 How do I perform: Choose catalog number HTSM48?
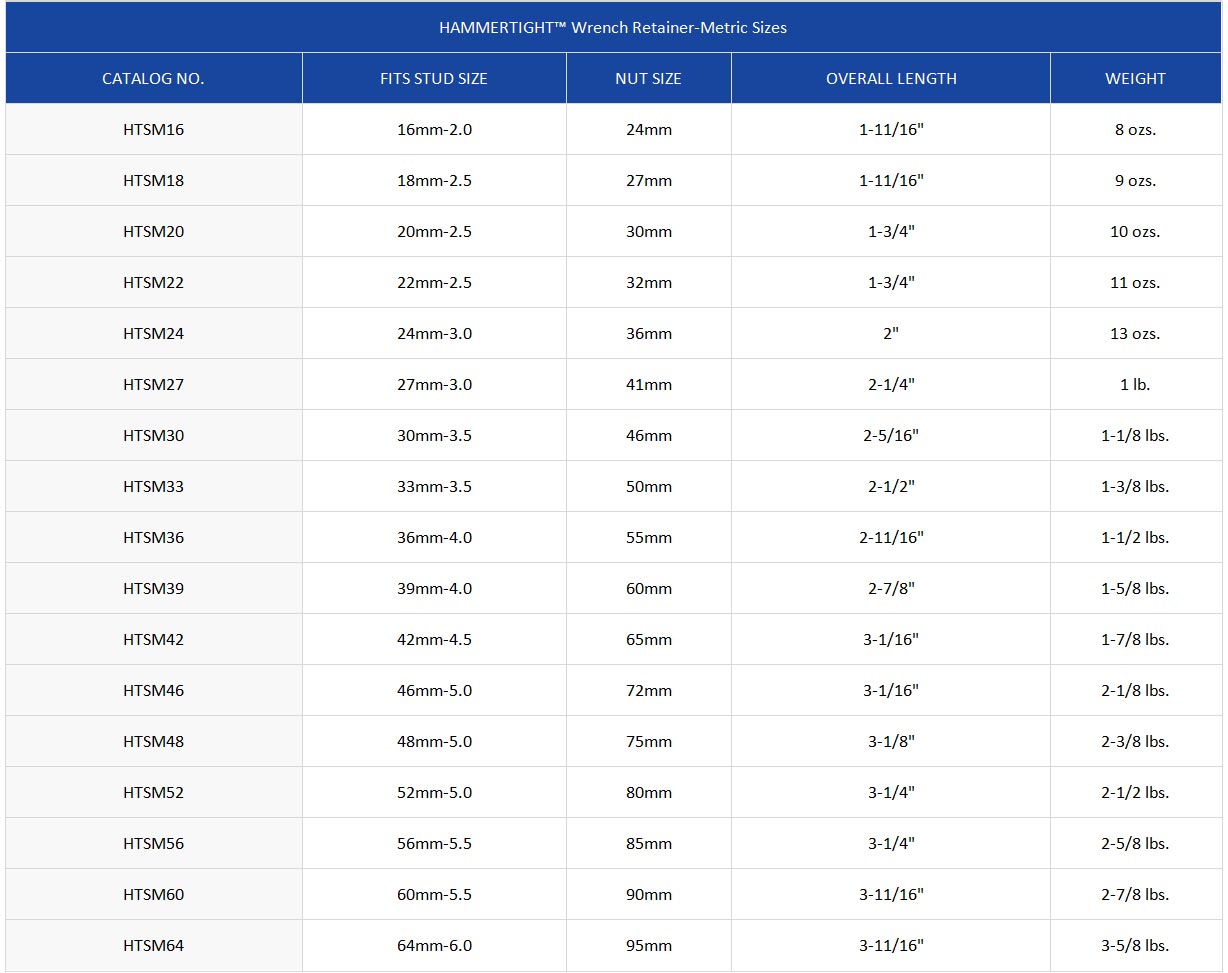coord(154,742)
